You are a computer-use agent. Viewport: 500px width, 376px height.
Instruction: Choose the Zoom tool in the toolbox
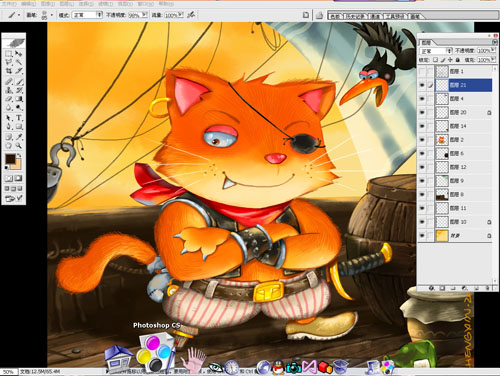pyautogui.click(x=19, y=146)
